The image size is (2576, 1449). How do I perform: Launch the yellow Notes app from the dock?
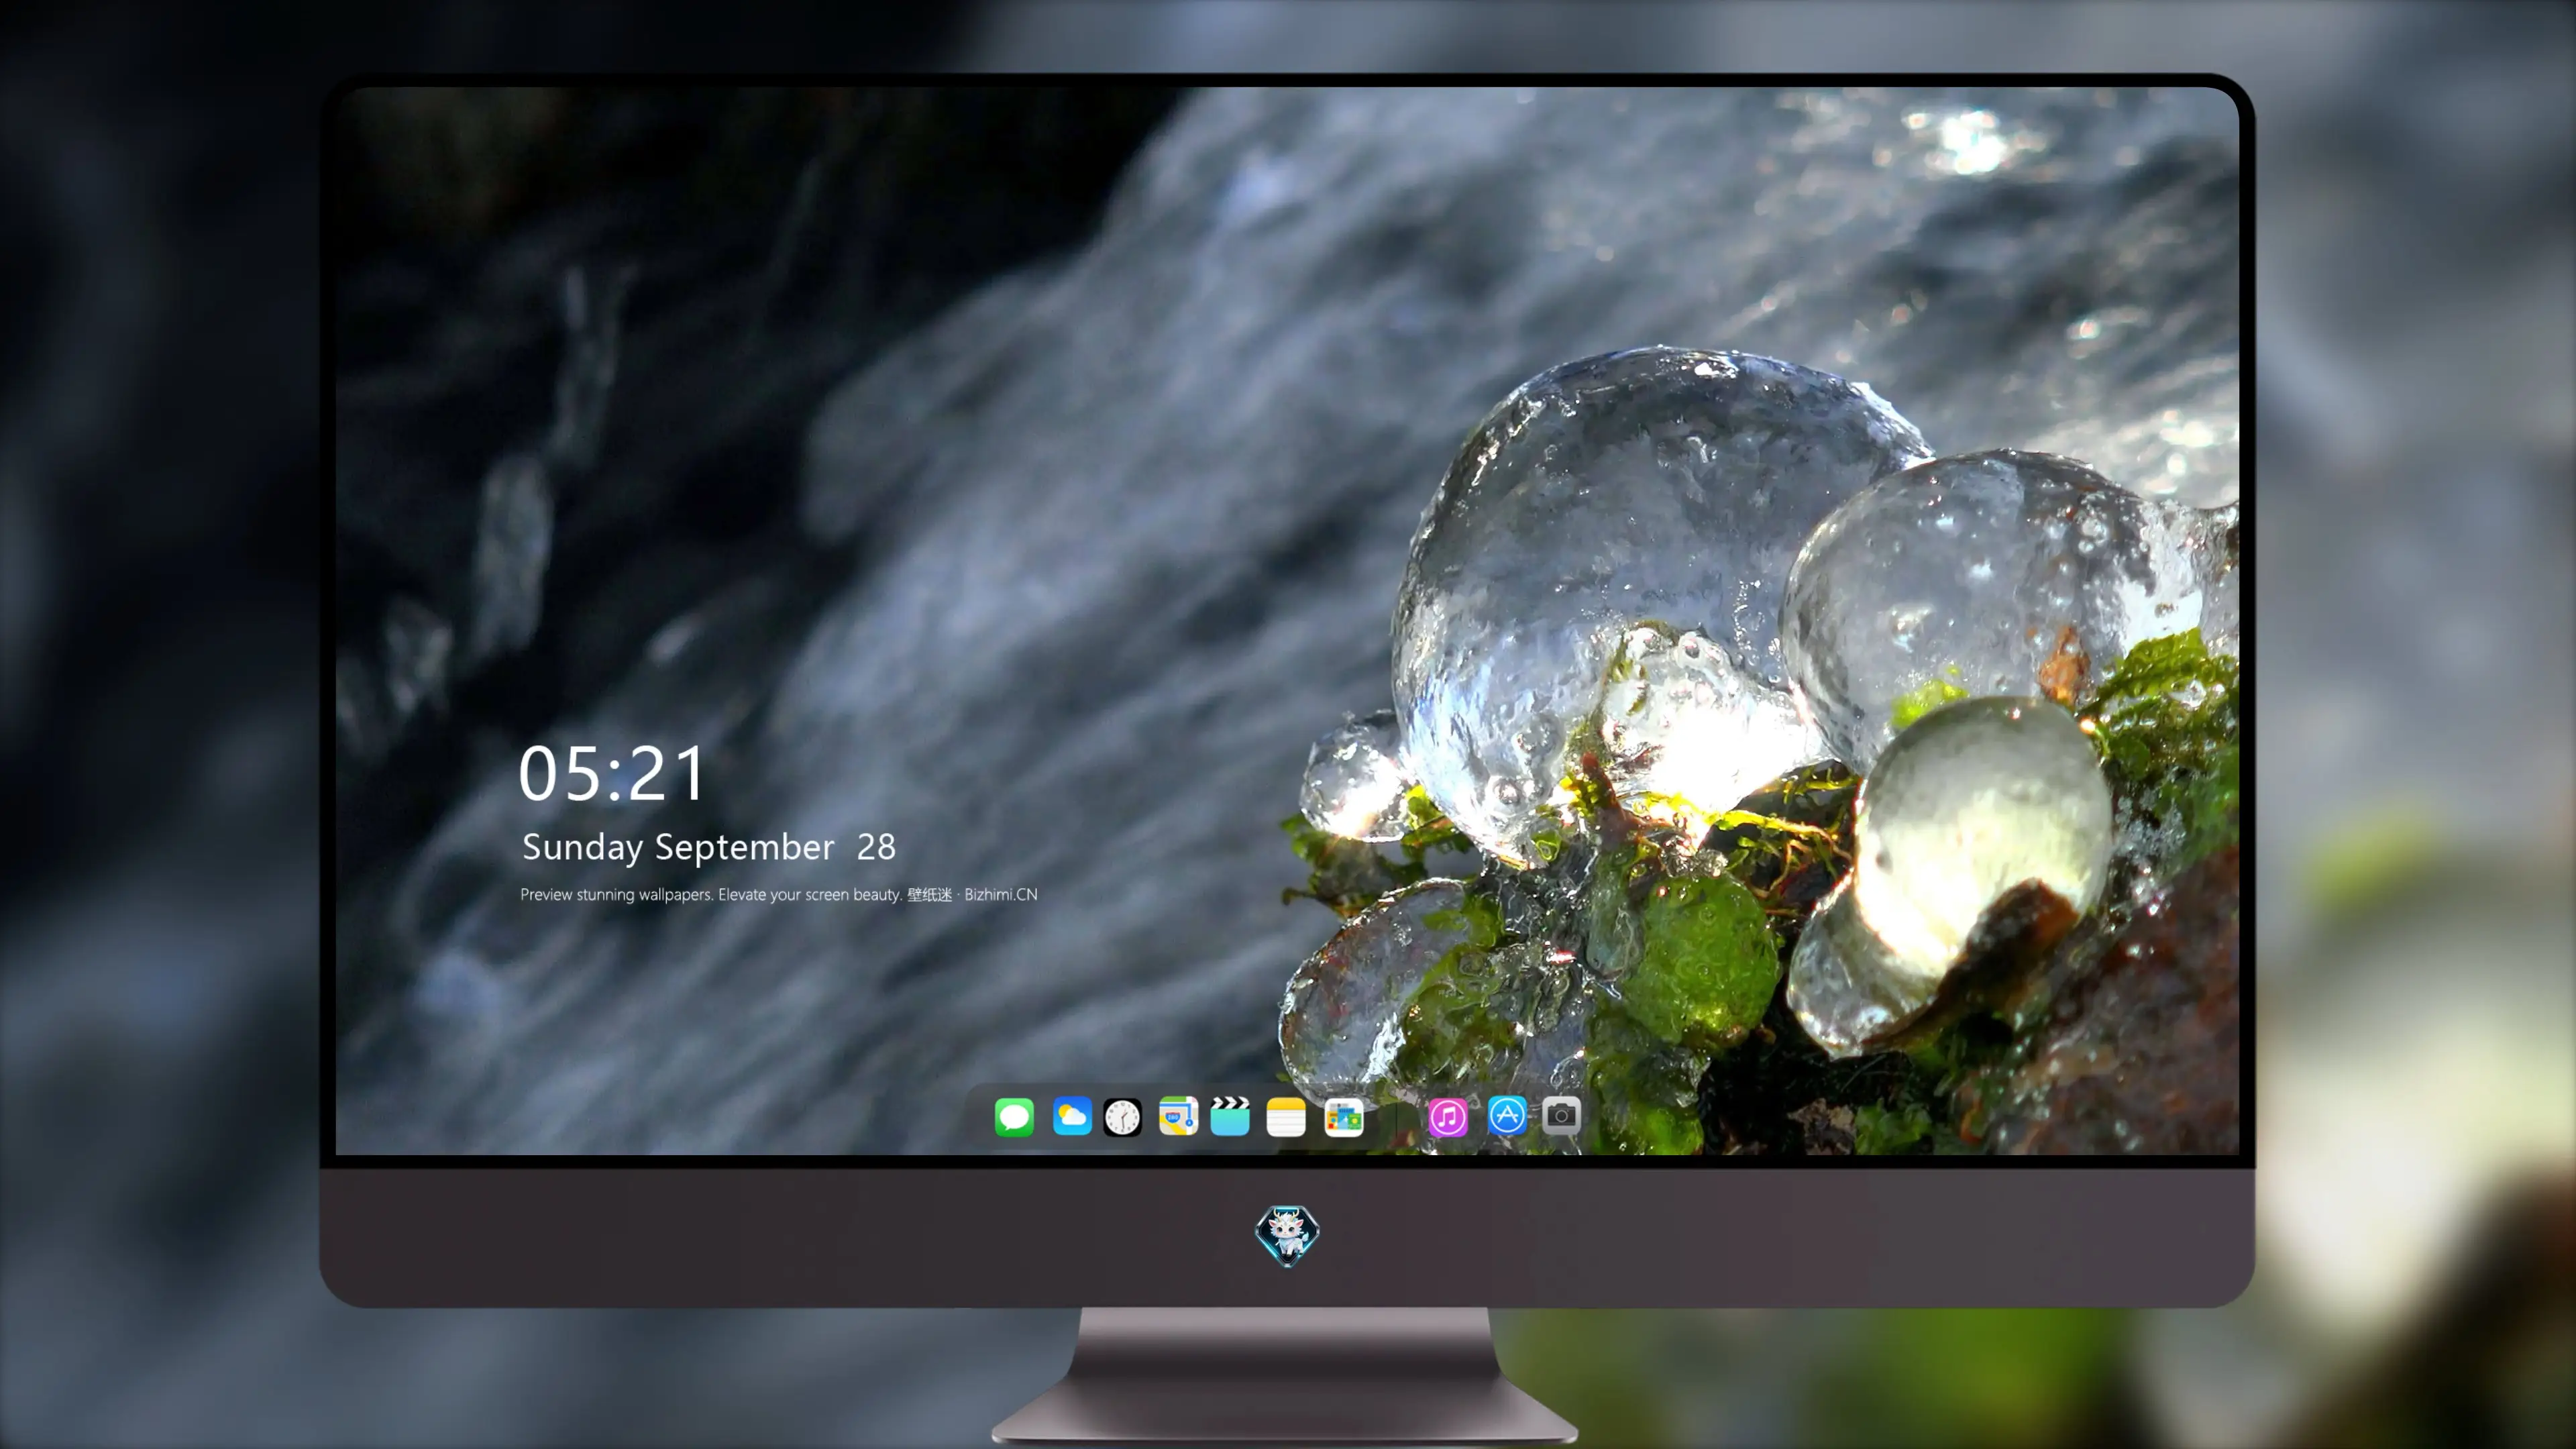1286,1117
